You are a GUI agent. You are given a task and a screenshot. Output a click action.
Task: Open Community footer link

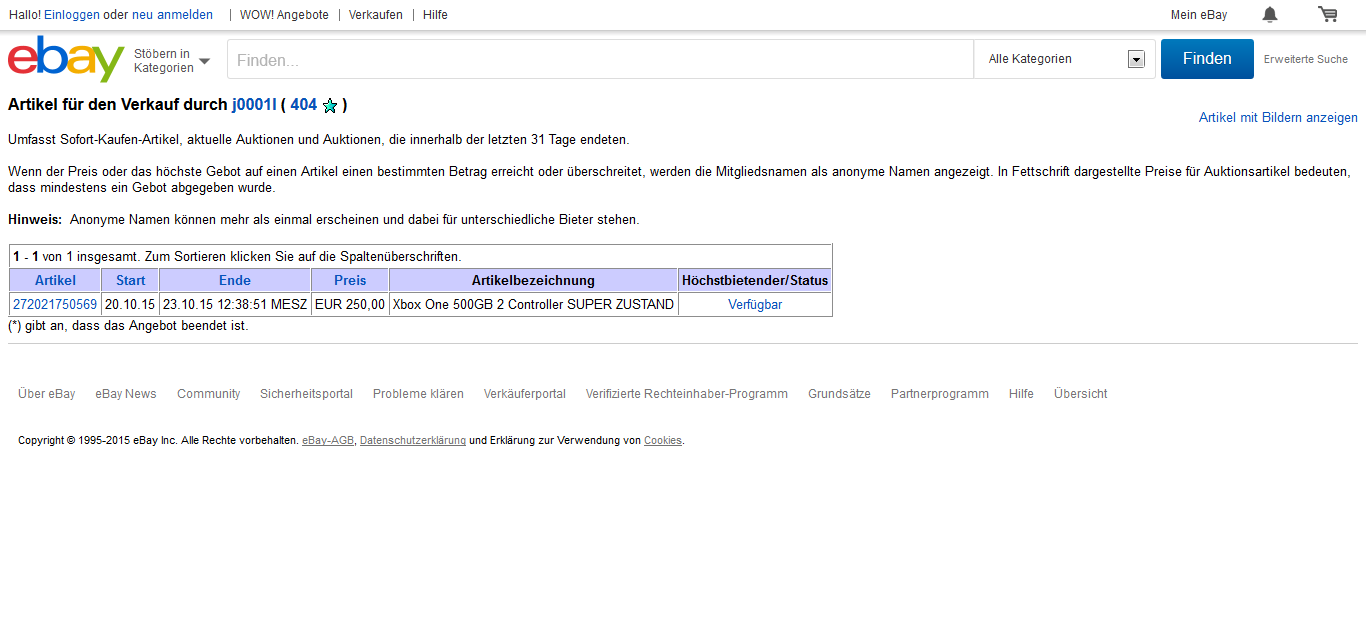tap(209, 394)
